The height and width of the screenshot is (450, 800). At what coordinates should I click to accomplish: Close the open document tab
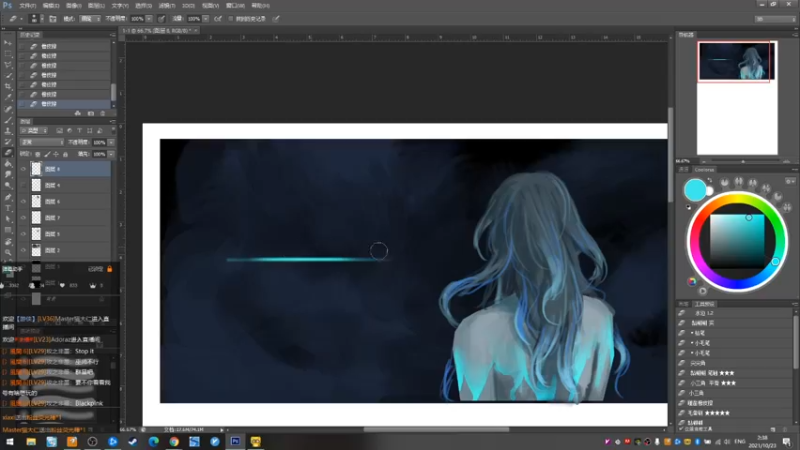(195, 31)
